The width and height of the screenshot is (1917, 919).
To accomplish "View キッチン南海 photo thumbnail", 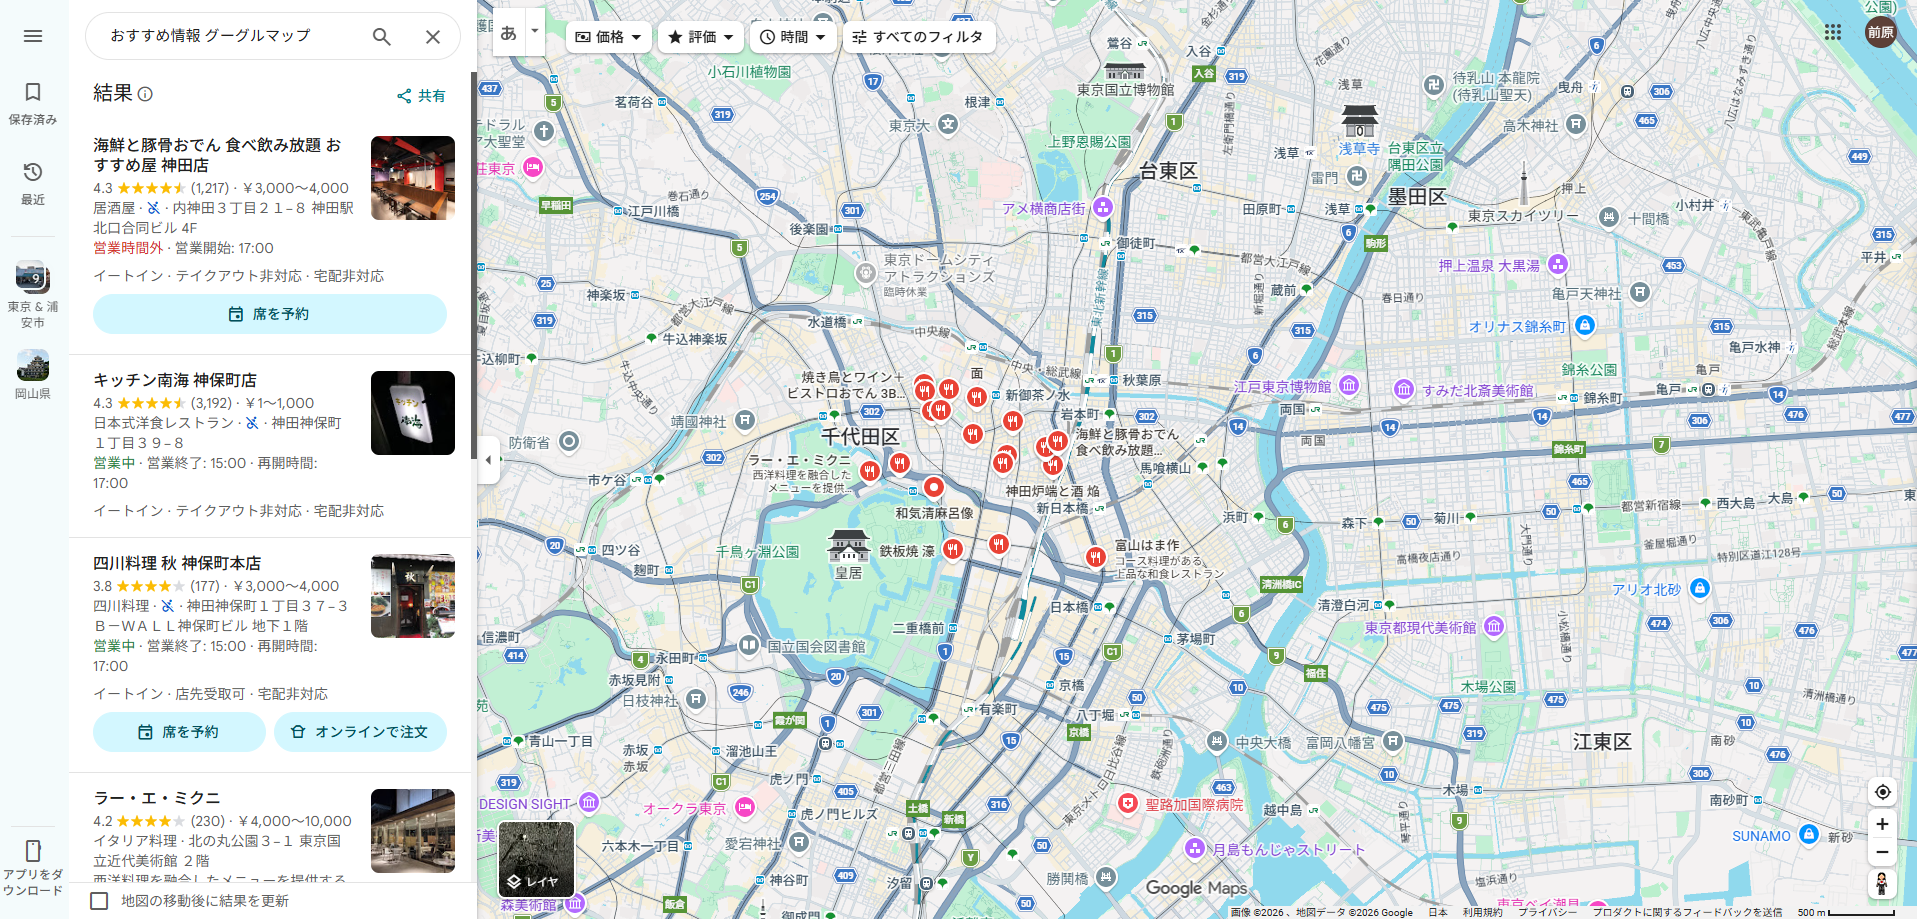I will click(413, 413).
